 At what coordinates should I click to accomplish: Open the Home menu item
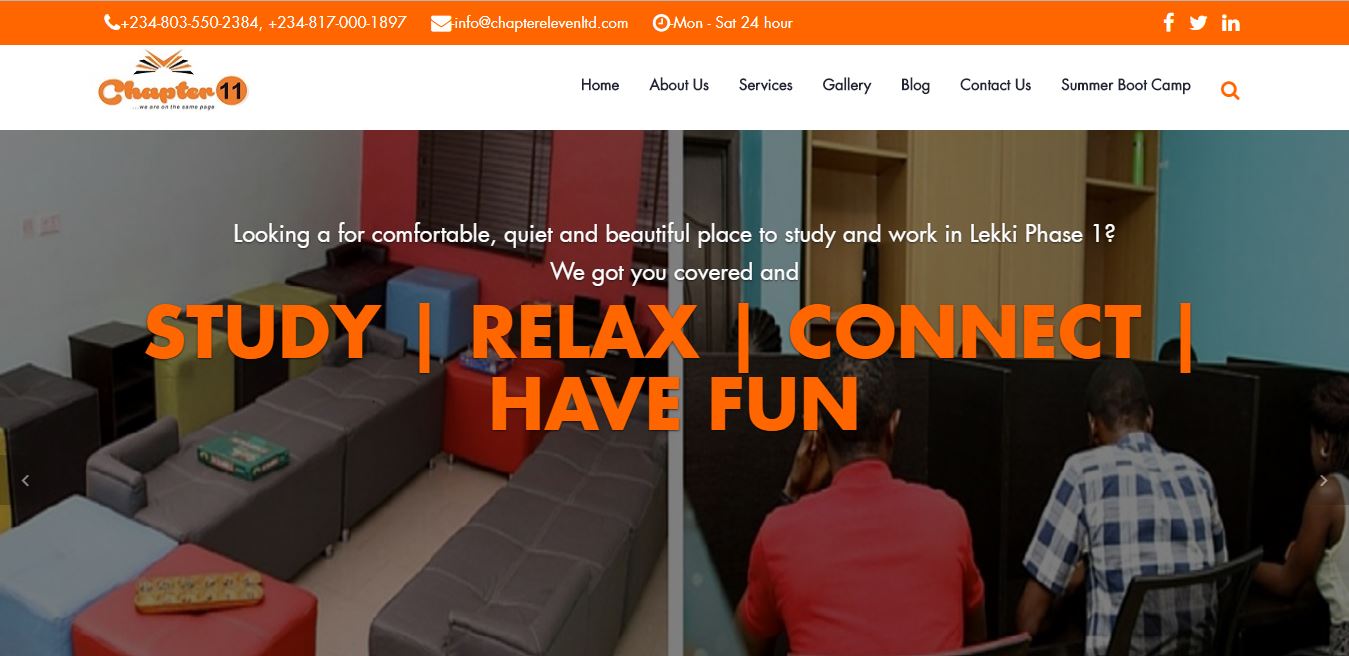pos(600,85)
